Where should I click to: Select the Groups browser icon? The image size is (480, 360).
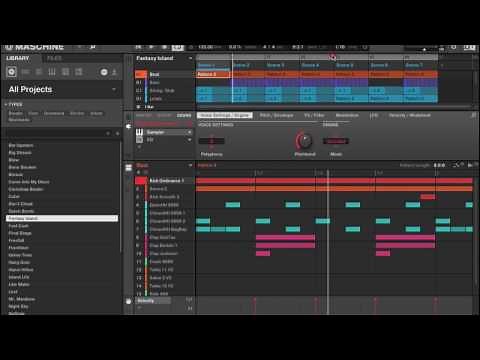coord(25,72)
